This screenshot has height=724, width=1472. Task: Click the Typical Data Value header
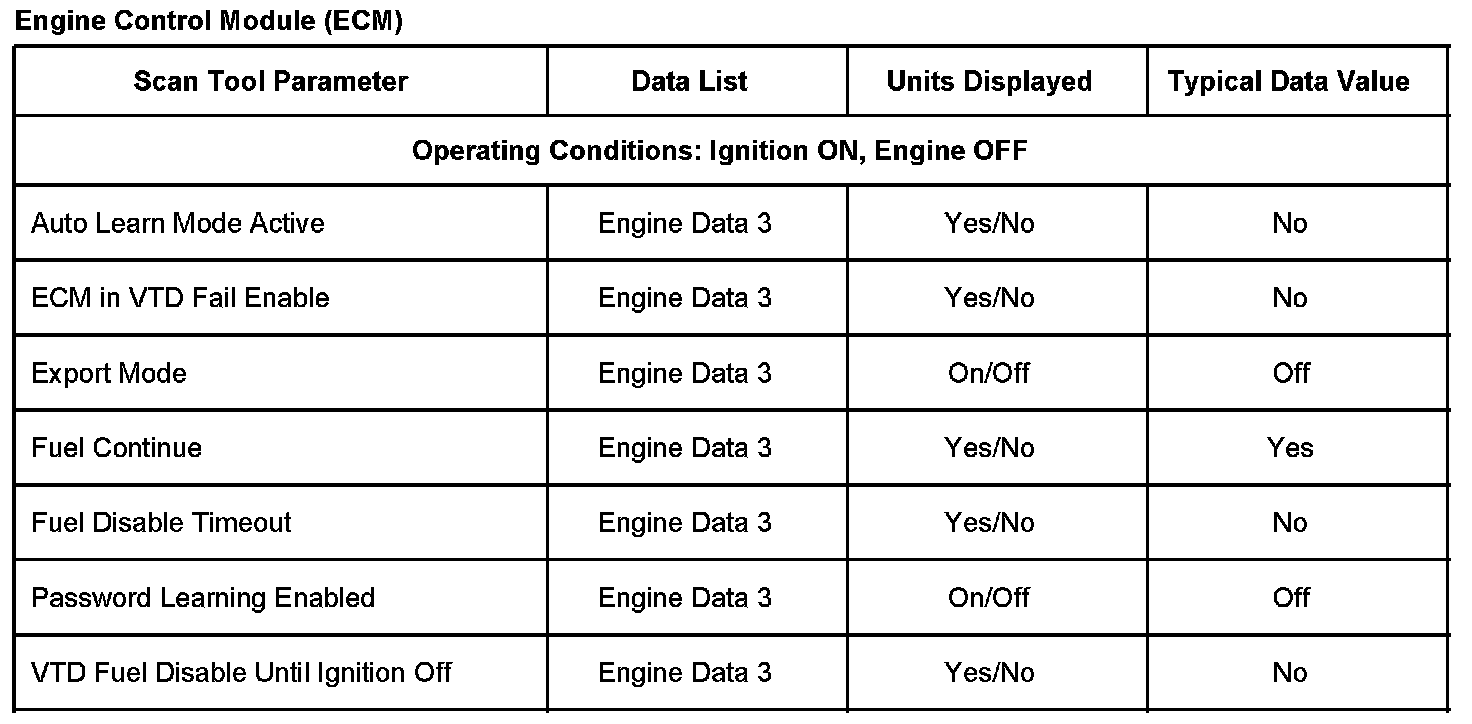click(x=1288, y=81)
